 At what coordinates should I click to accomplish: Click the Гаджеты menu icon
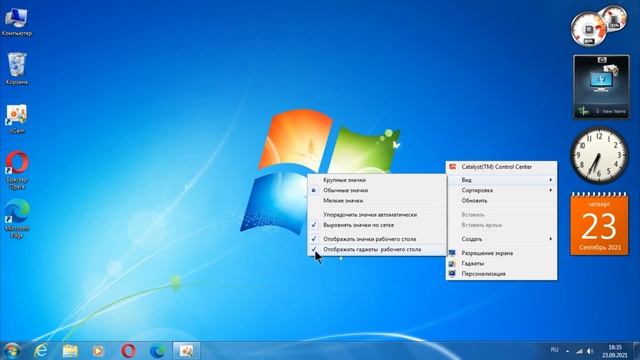[452, 264]
